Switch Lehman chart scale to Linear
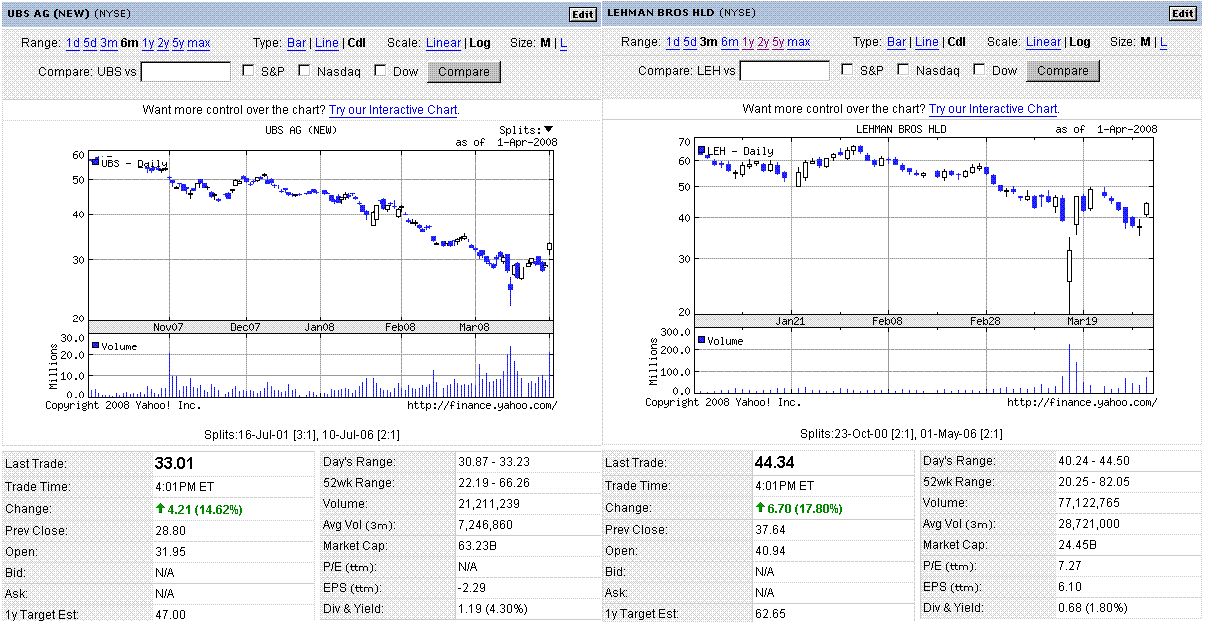Viewport: 1206px width, 628px height. point(1043,42)
